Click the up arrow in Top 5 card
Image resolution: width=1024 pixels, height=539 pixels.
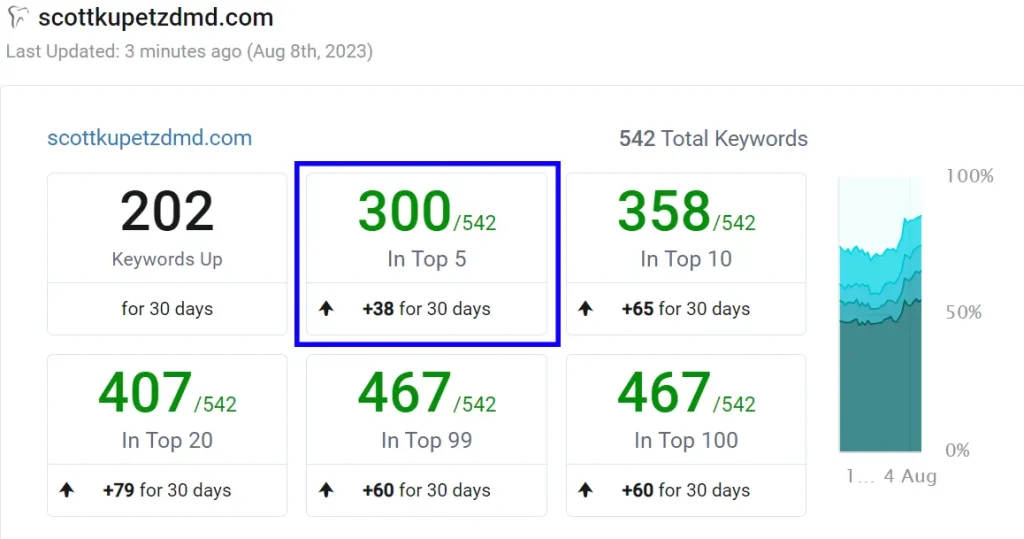coord(326,308)
